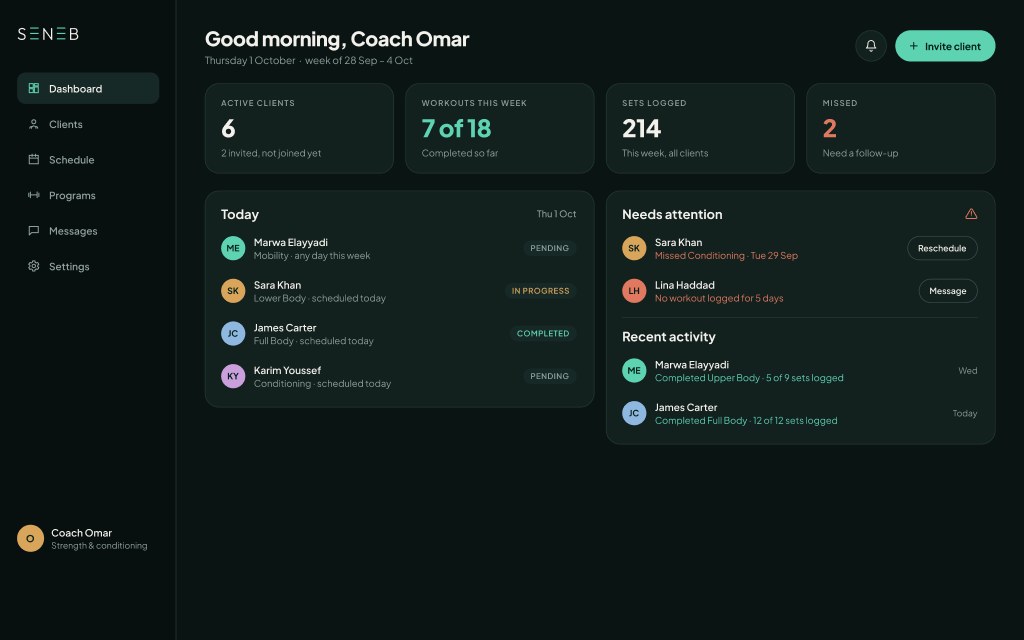Image resolution: width=1024 pixels, height=640 pixels.
Task: Click the Coach Omar name in sidebar footer
Action: pos(82,533)
